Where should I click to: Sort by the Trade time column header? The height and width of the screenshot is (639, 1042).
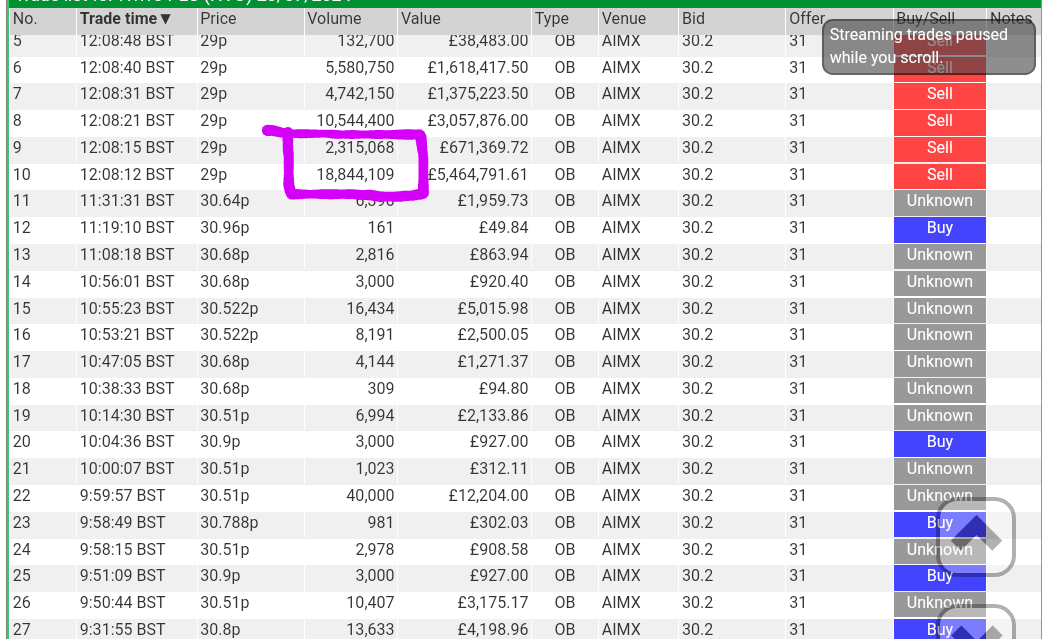pos(126,19)
